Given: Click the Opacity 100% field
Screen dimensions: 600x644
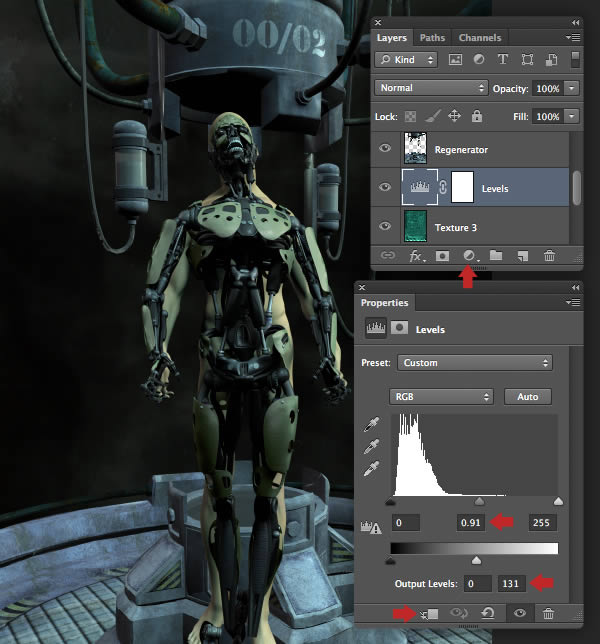Looking at the screenshot, I should (x=548, y=89).
